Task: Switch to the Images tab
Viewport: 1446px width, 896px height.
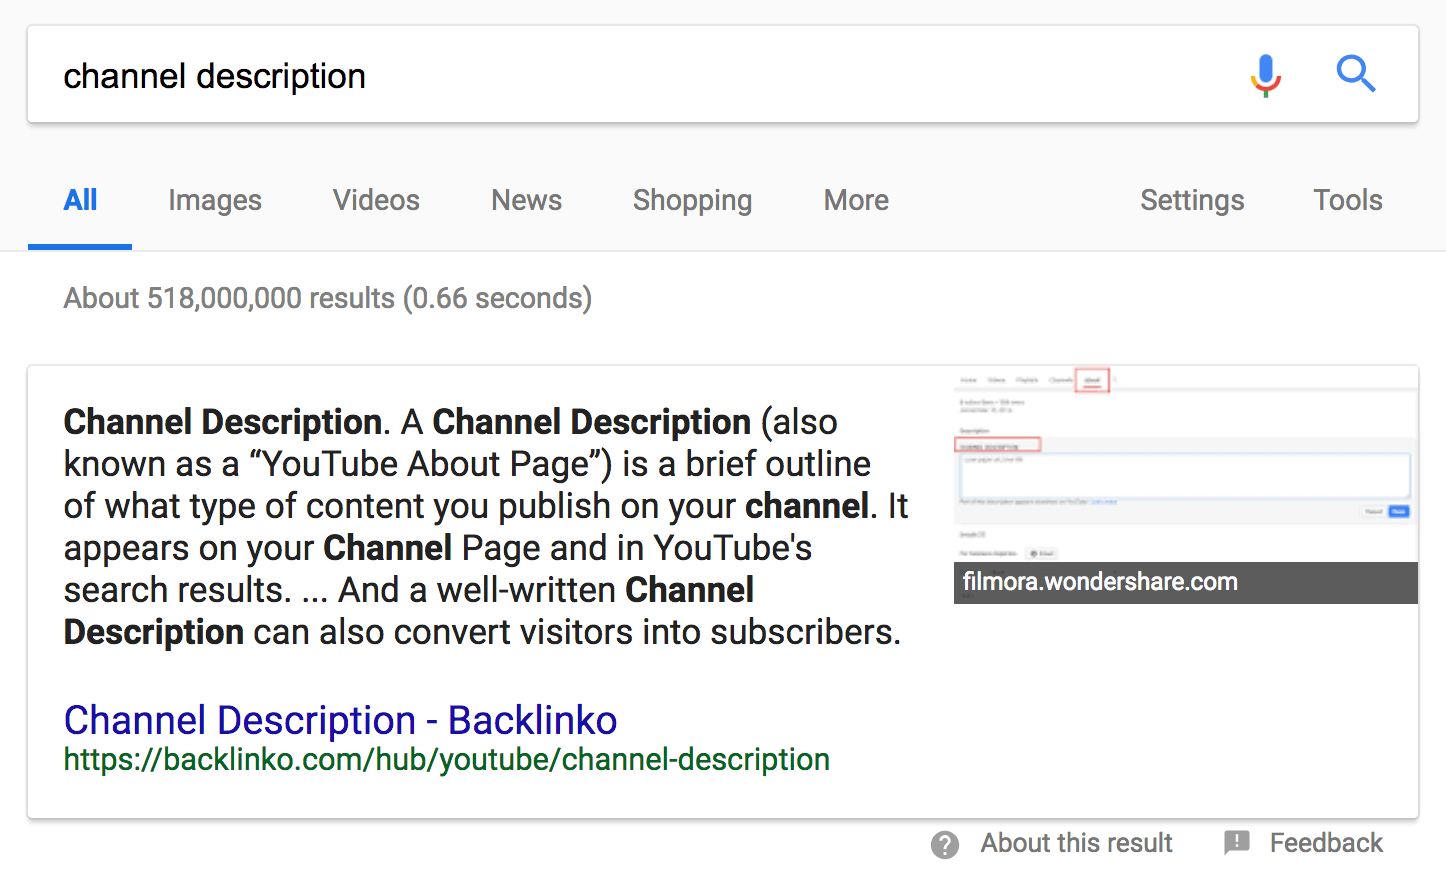Action: 215,201
